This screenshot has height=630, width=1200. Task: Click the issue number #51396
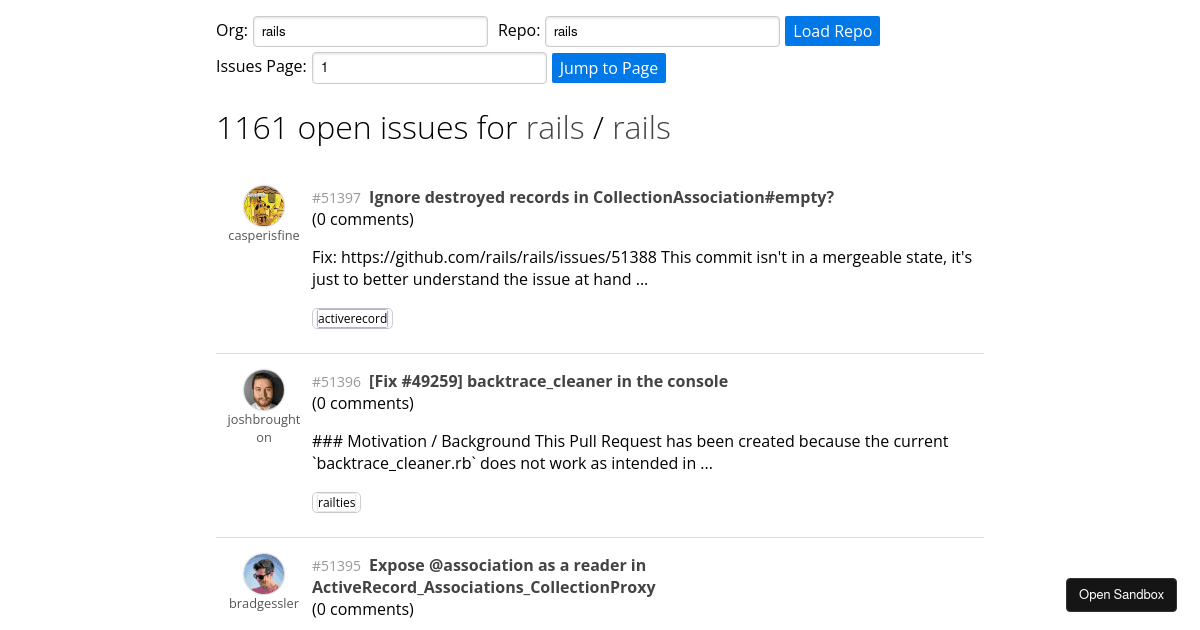[336, 381]
